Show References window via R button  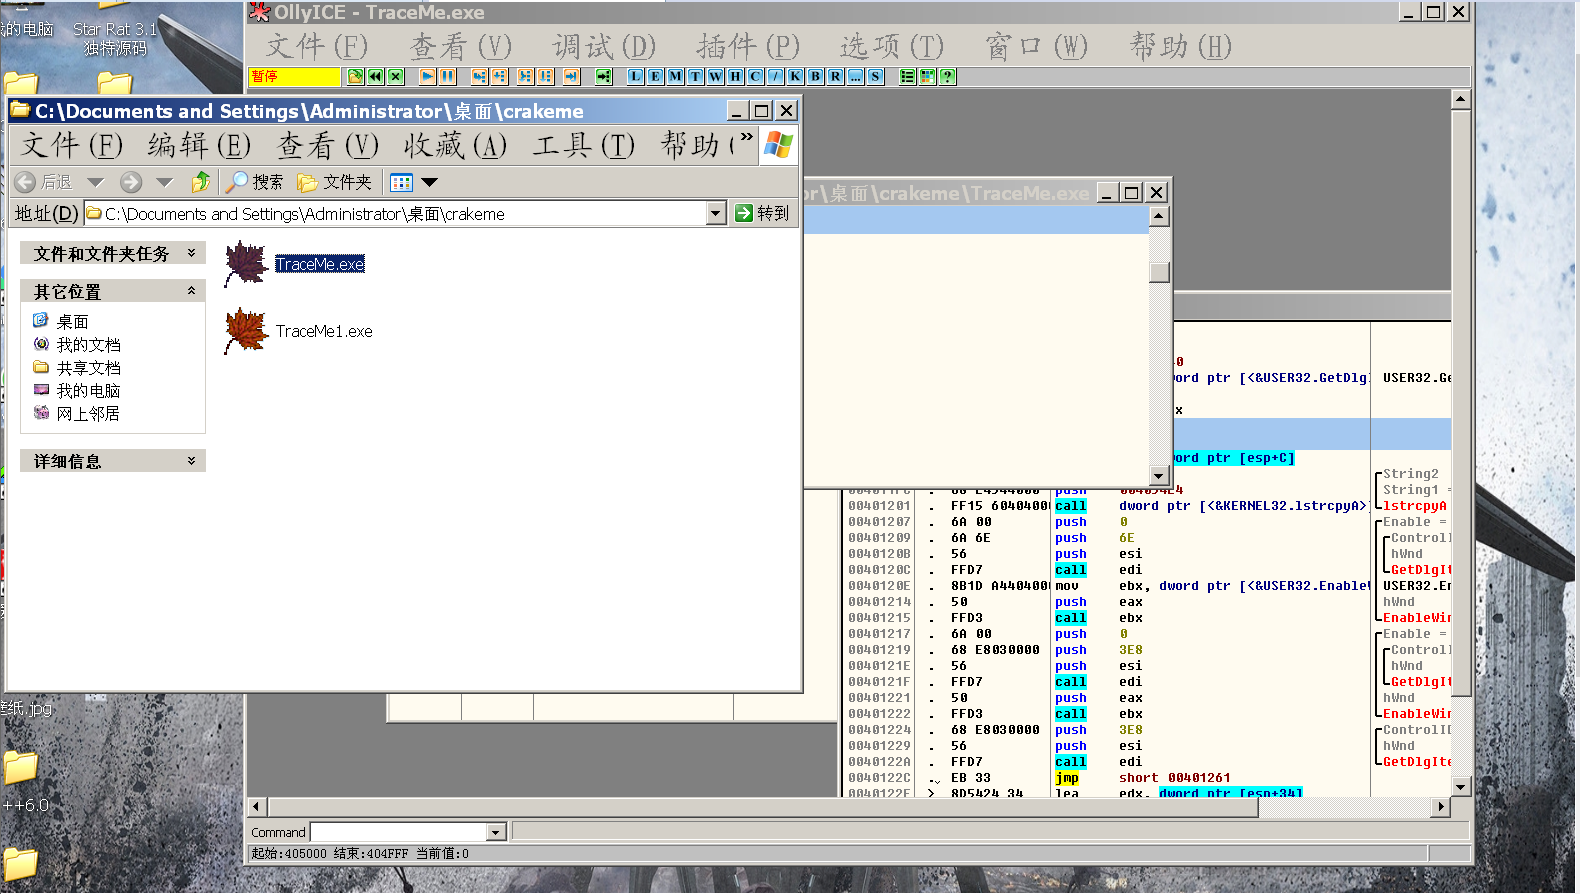[835, 76]
